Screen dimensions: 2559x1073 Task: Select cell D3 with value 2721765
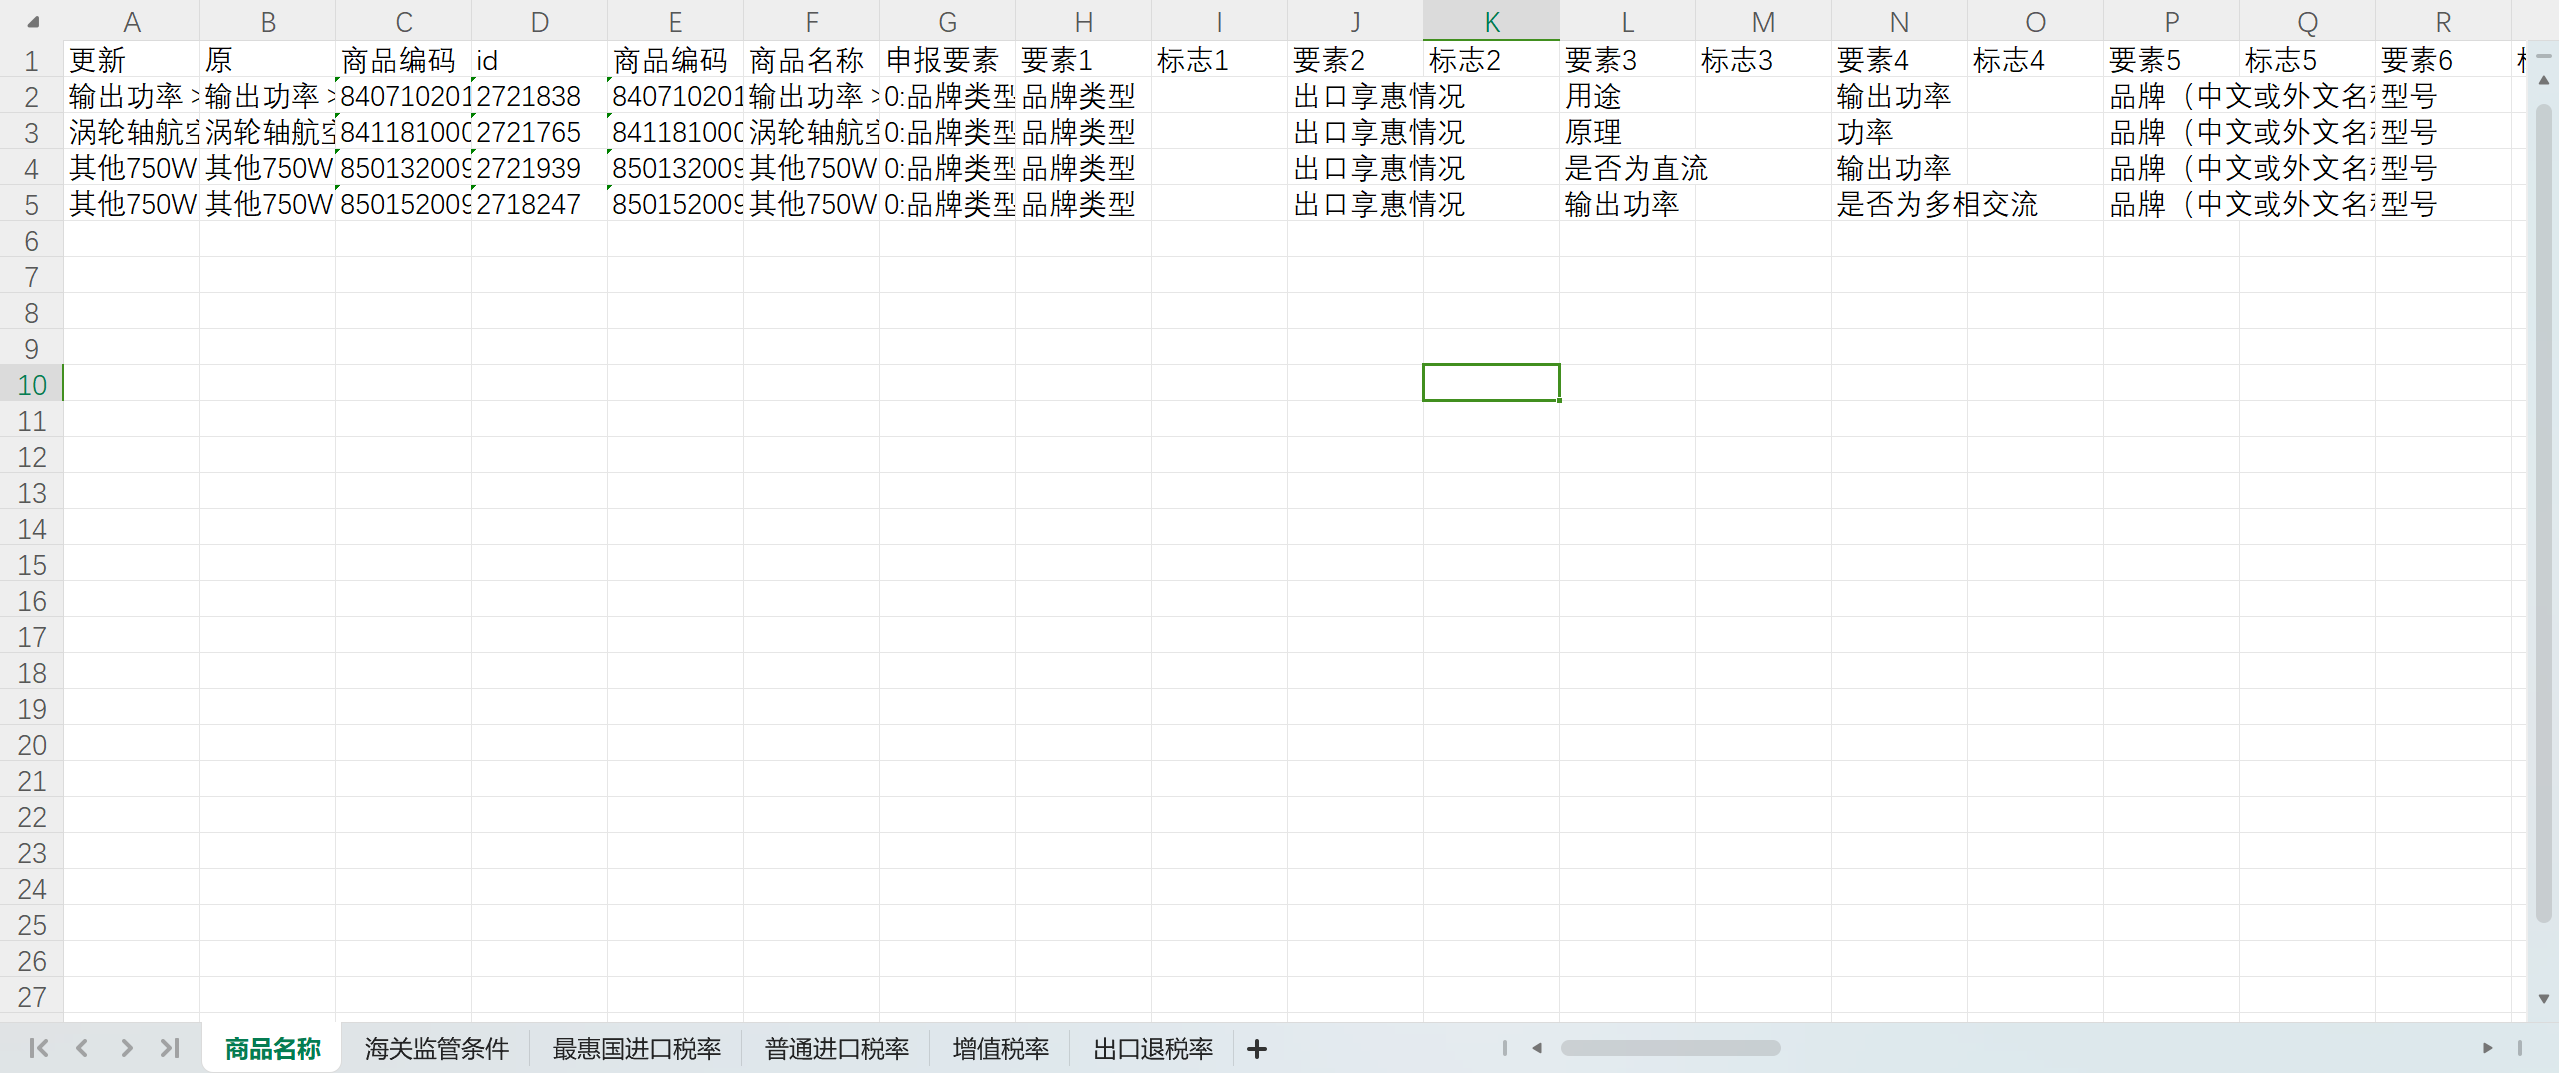click(x=539, y=132)
